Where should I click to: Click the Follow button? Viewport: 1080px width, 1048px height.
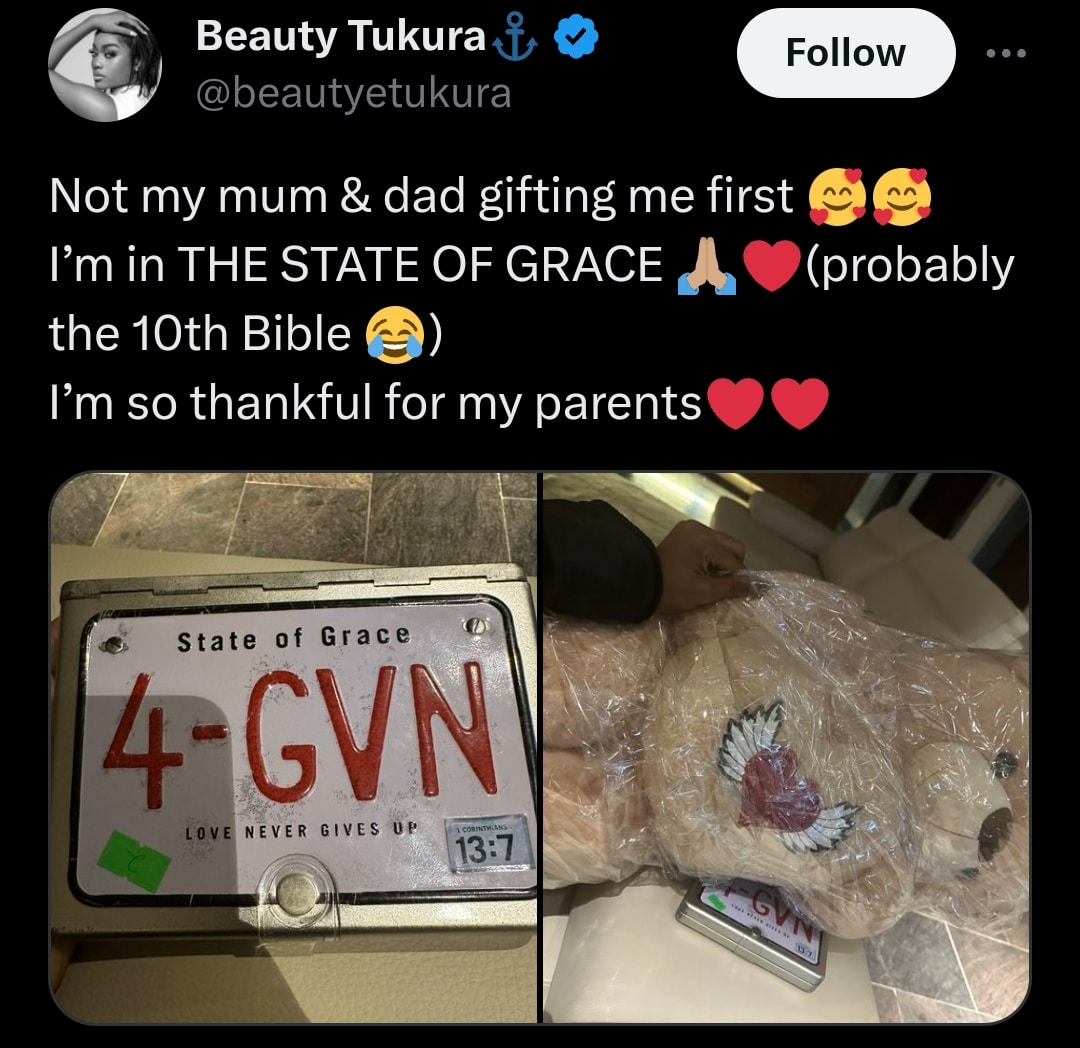[x=845, y=53]
